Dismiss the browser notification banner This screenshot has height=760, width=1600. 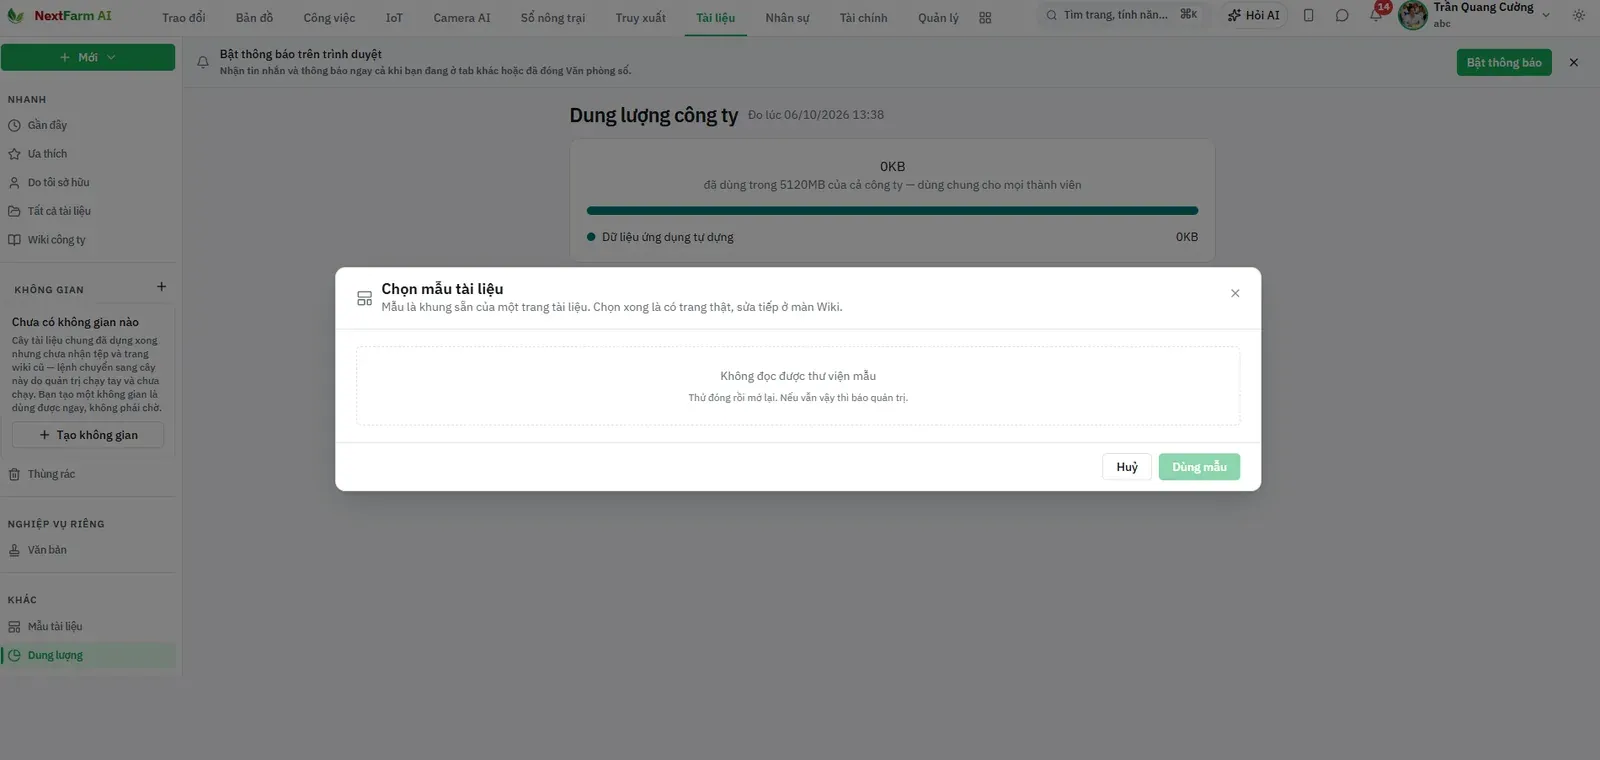point(1573,62)
